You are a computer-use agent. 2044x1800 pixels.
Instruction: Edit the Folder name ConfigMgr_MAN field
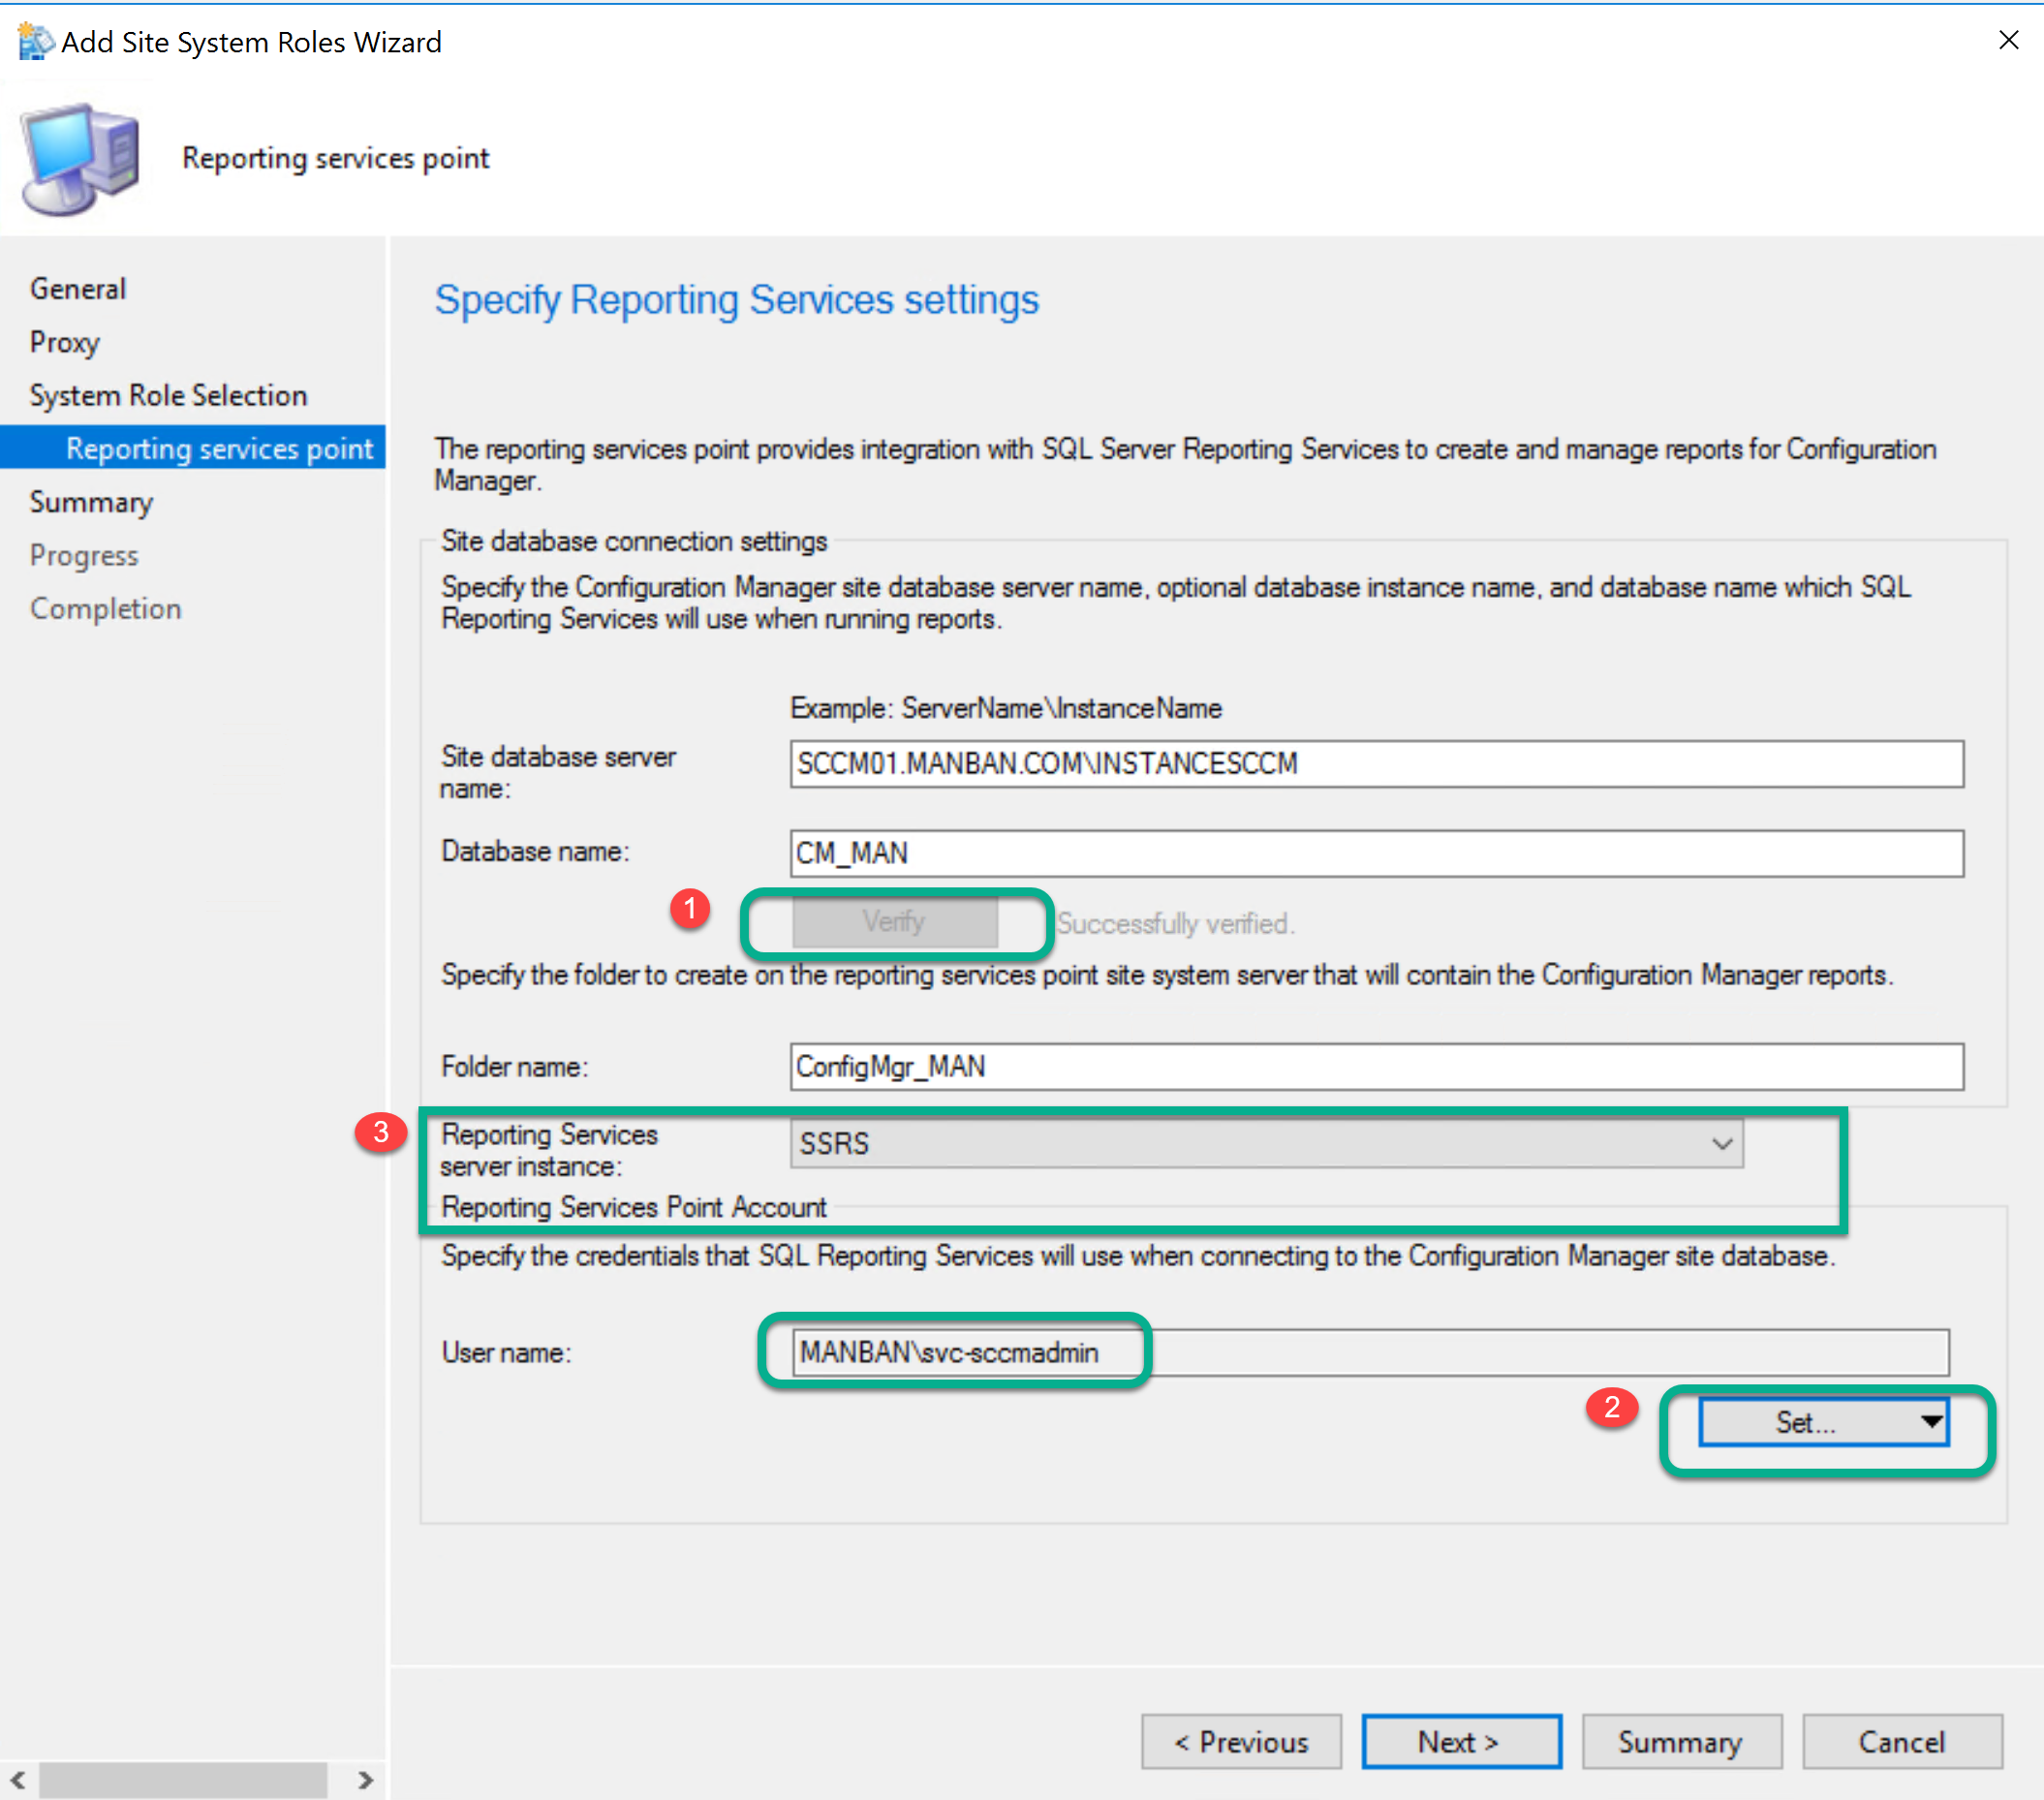coord(1377,1066)
